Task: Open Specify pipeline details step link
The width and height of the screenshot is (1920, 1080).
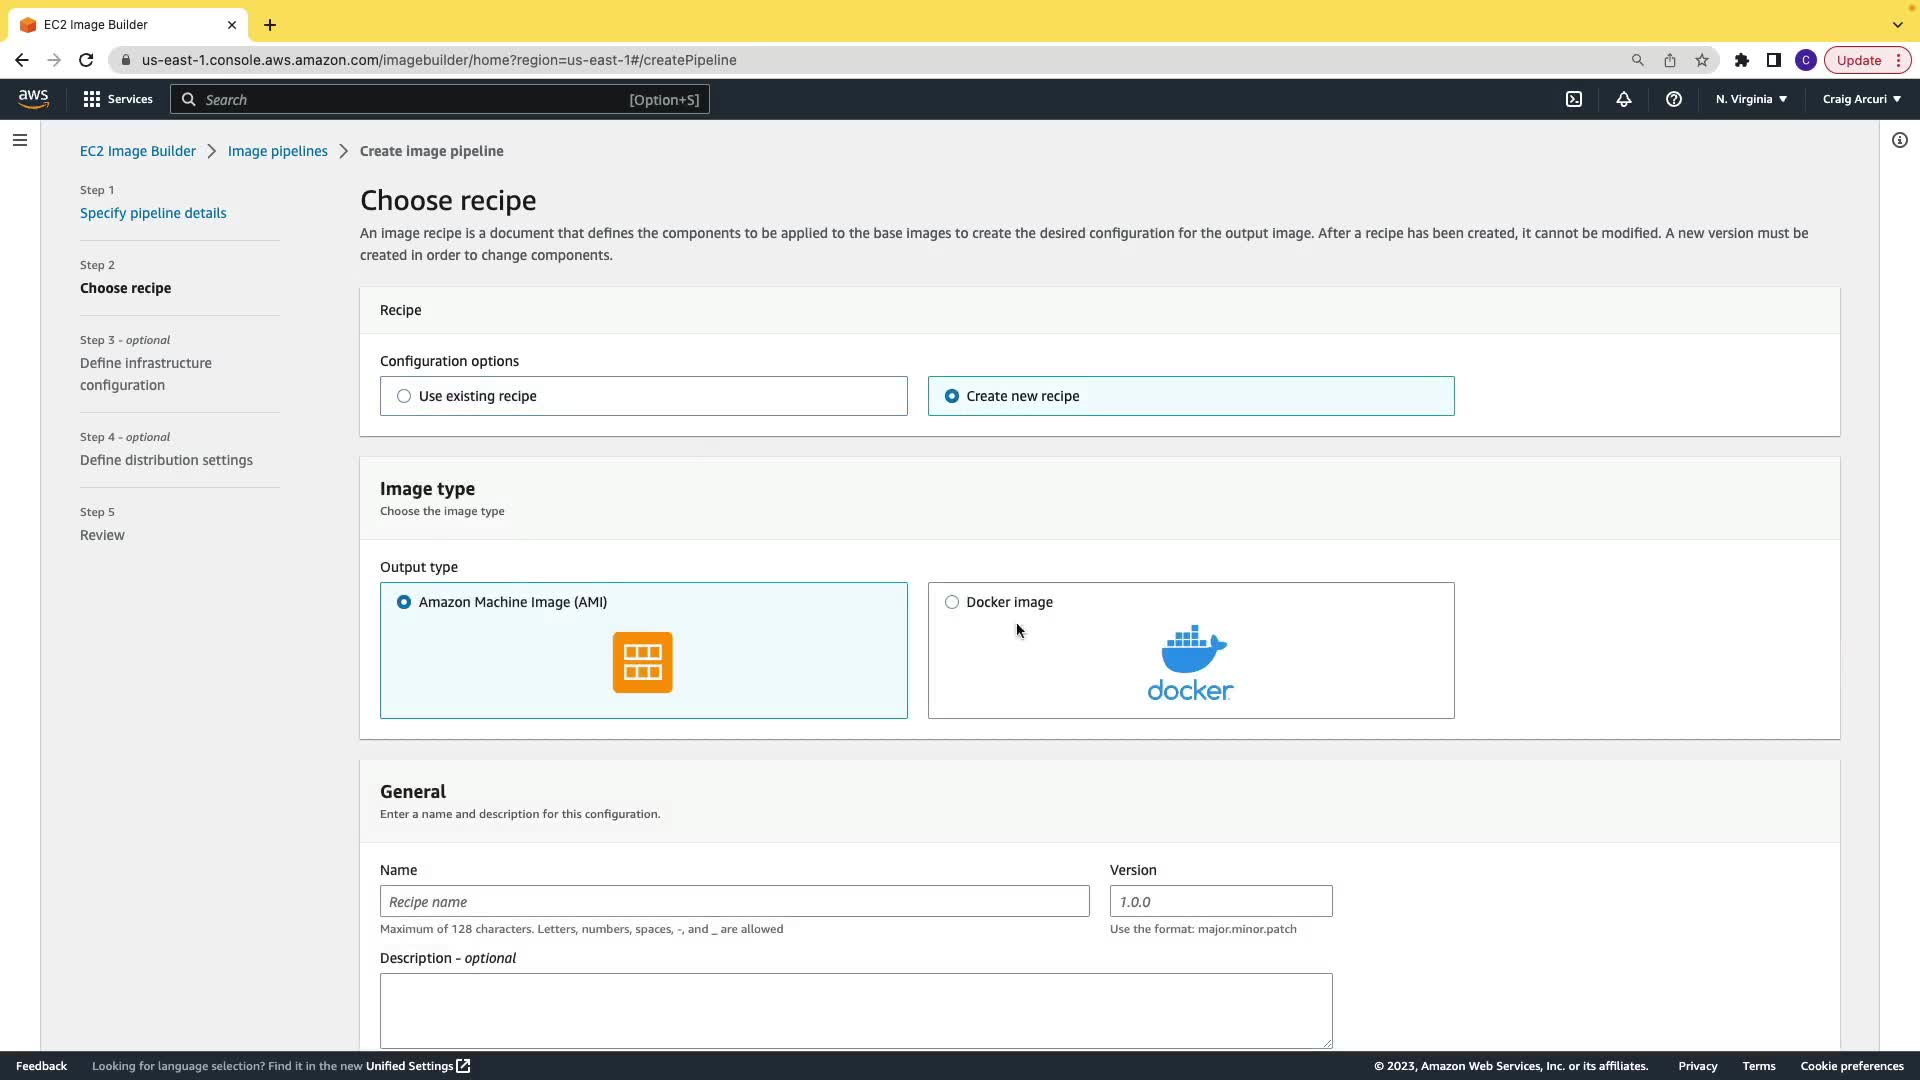Action: pyautogui.click(x=153, y=213)
